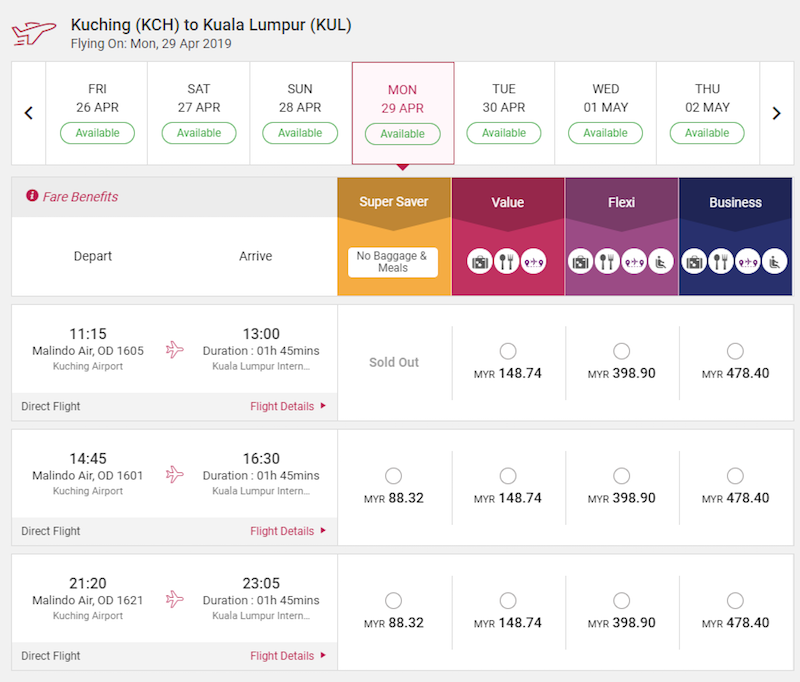Select Super Saver fare for the 14:45 flight
This screenshot has height=682, width=800.
point(394,476)
